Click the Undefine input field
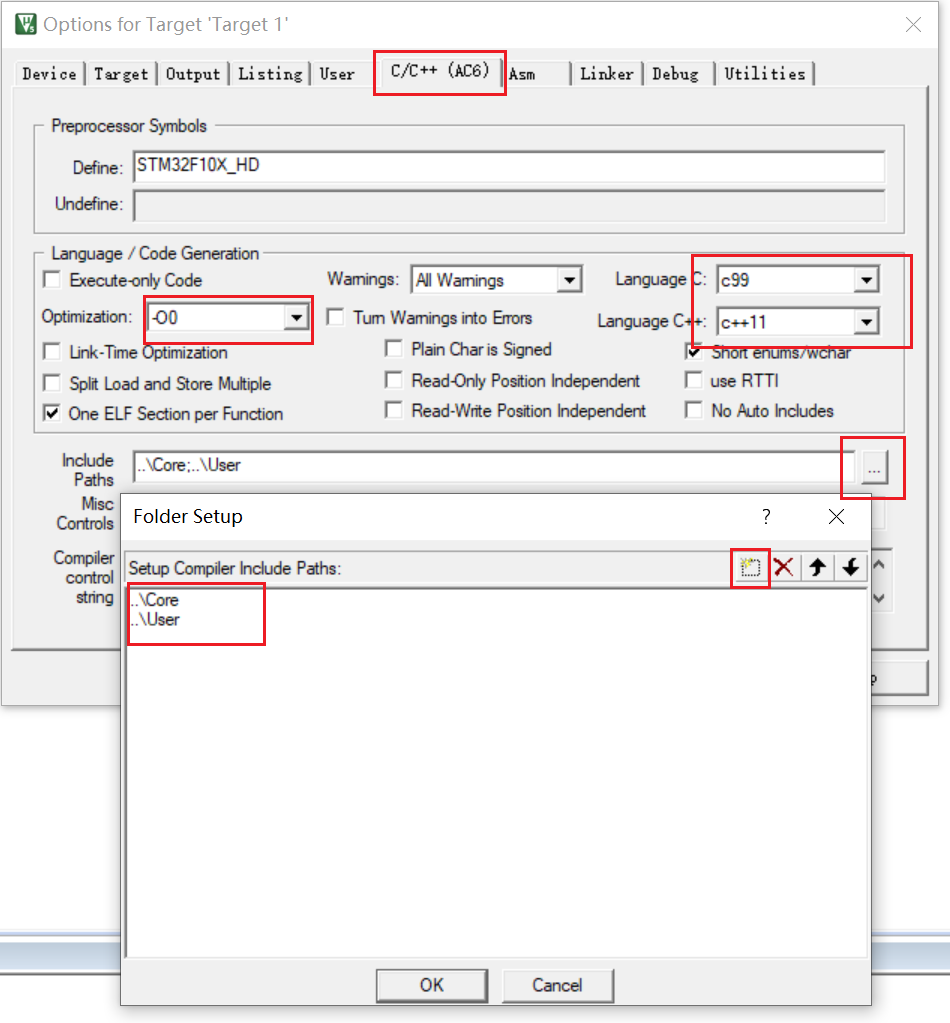This screenshot has height=1023, width=950. (x=509, y=205)
